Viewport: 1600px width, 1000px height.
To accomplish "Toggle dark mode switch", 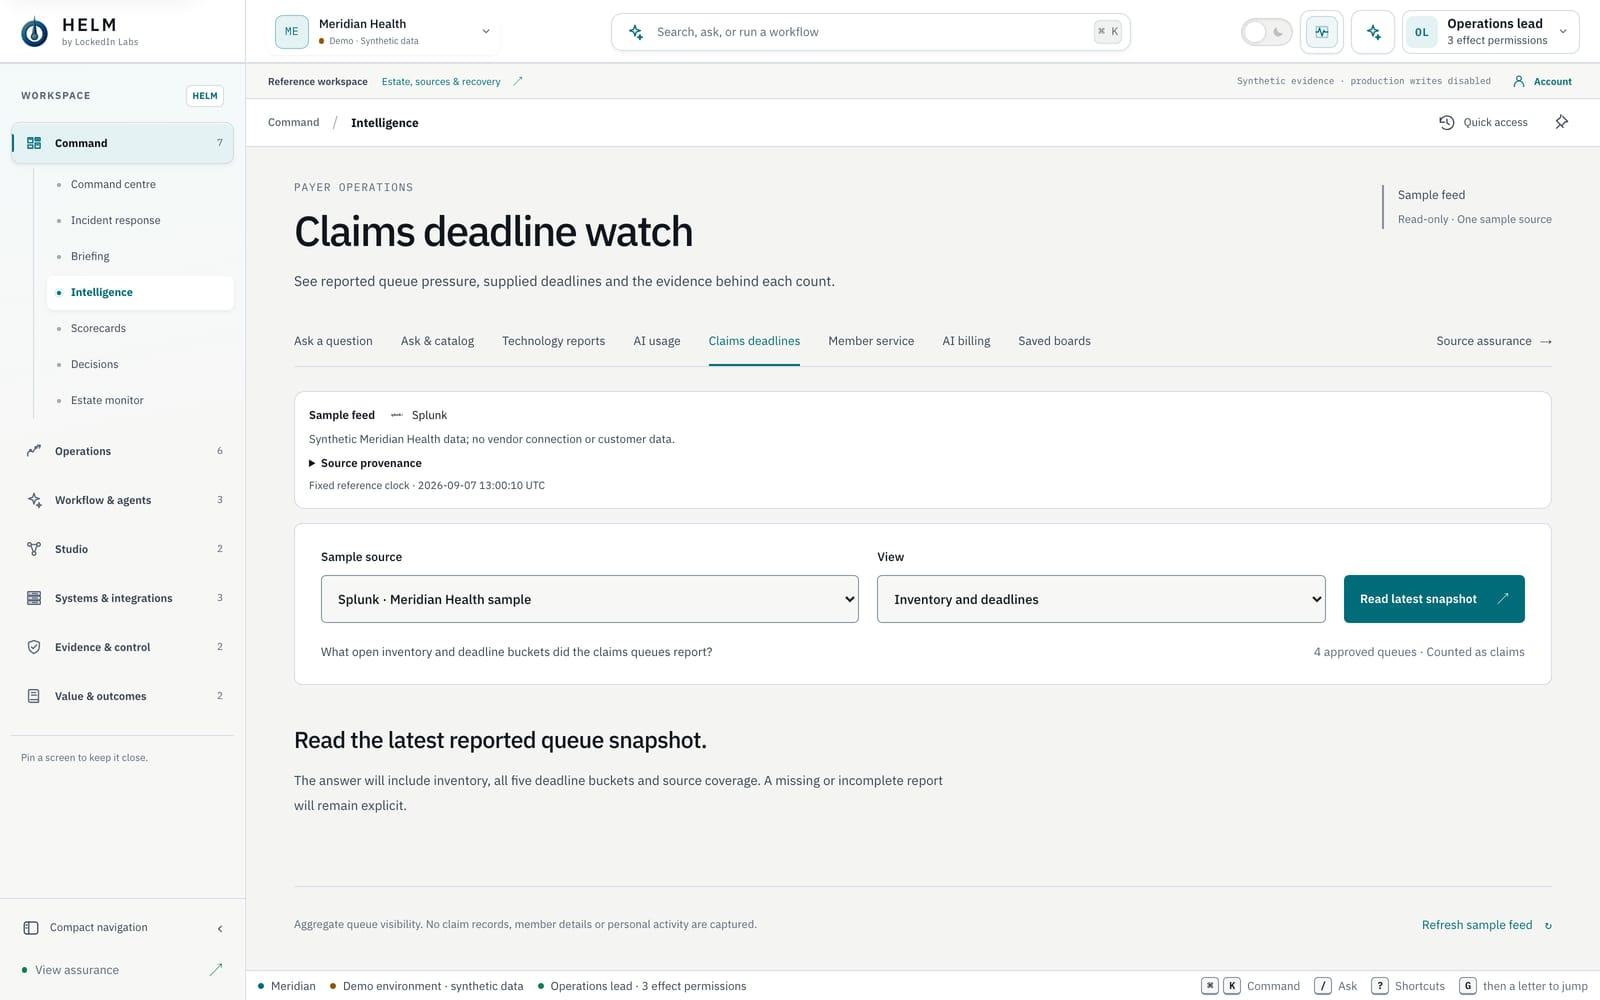I will [1266, 32].
